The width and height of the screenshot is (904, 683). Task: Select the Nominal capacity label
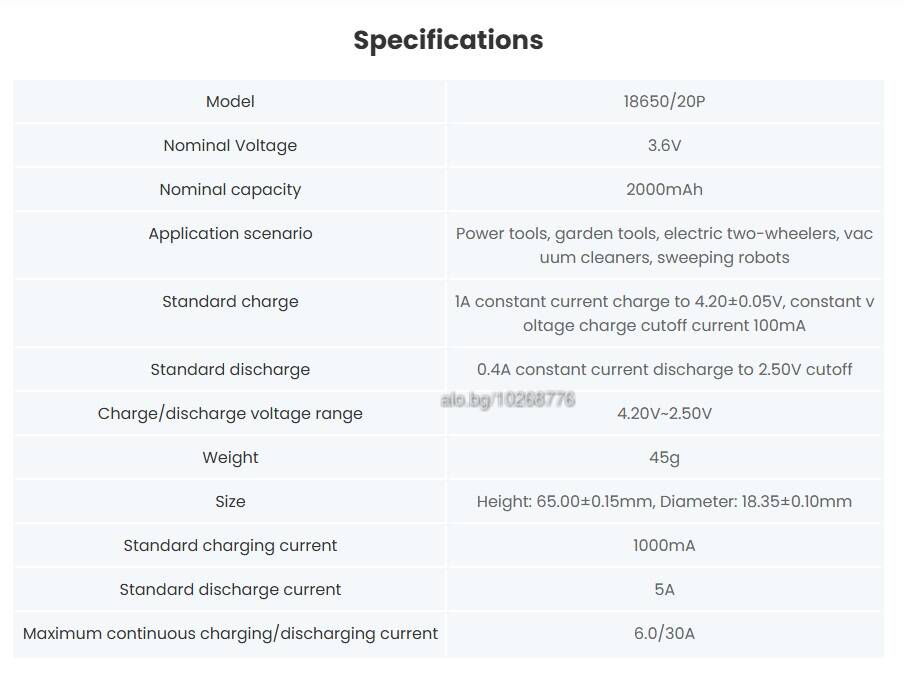tap(230, 190)
